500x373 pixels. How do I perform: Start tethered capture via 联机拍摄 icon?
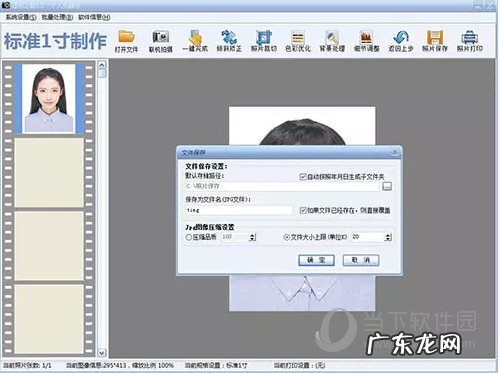160,41
